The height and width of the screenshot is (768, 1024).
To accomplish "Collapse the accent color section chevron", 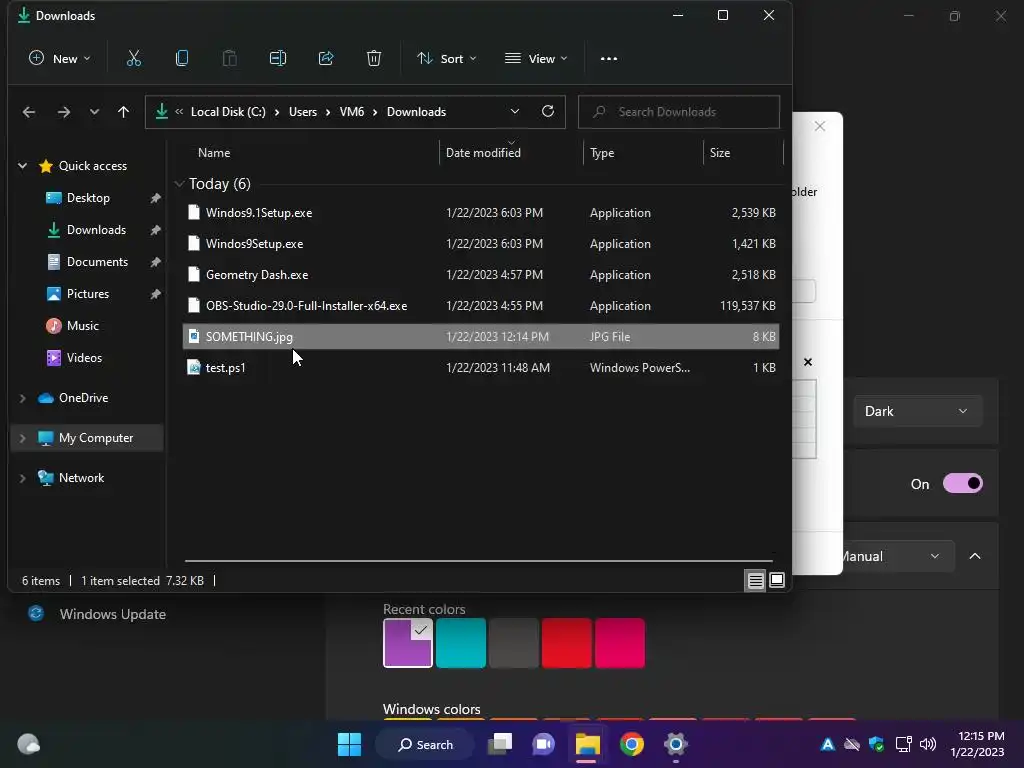I will coord(975,556).
